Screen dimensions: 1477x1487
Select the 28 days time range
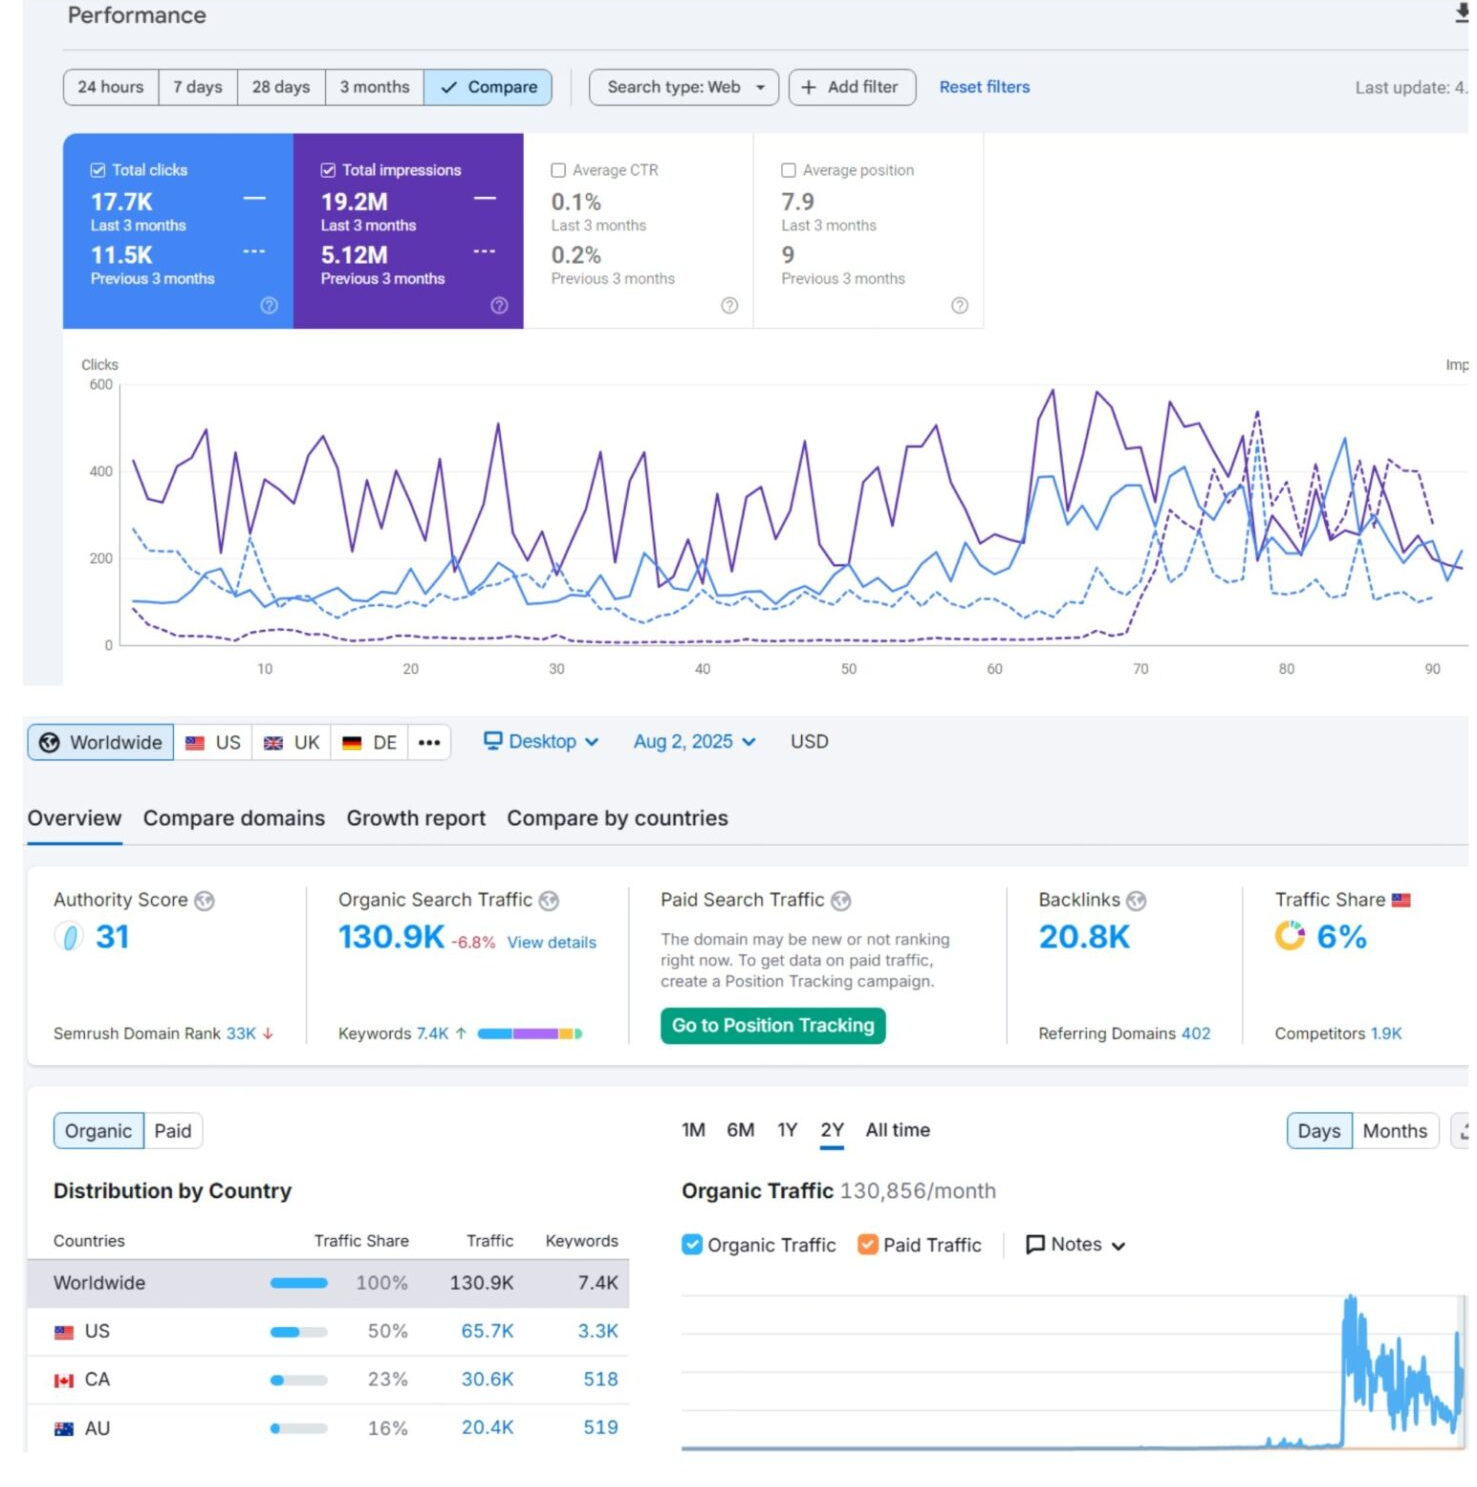click(x=281, y=88)
